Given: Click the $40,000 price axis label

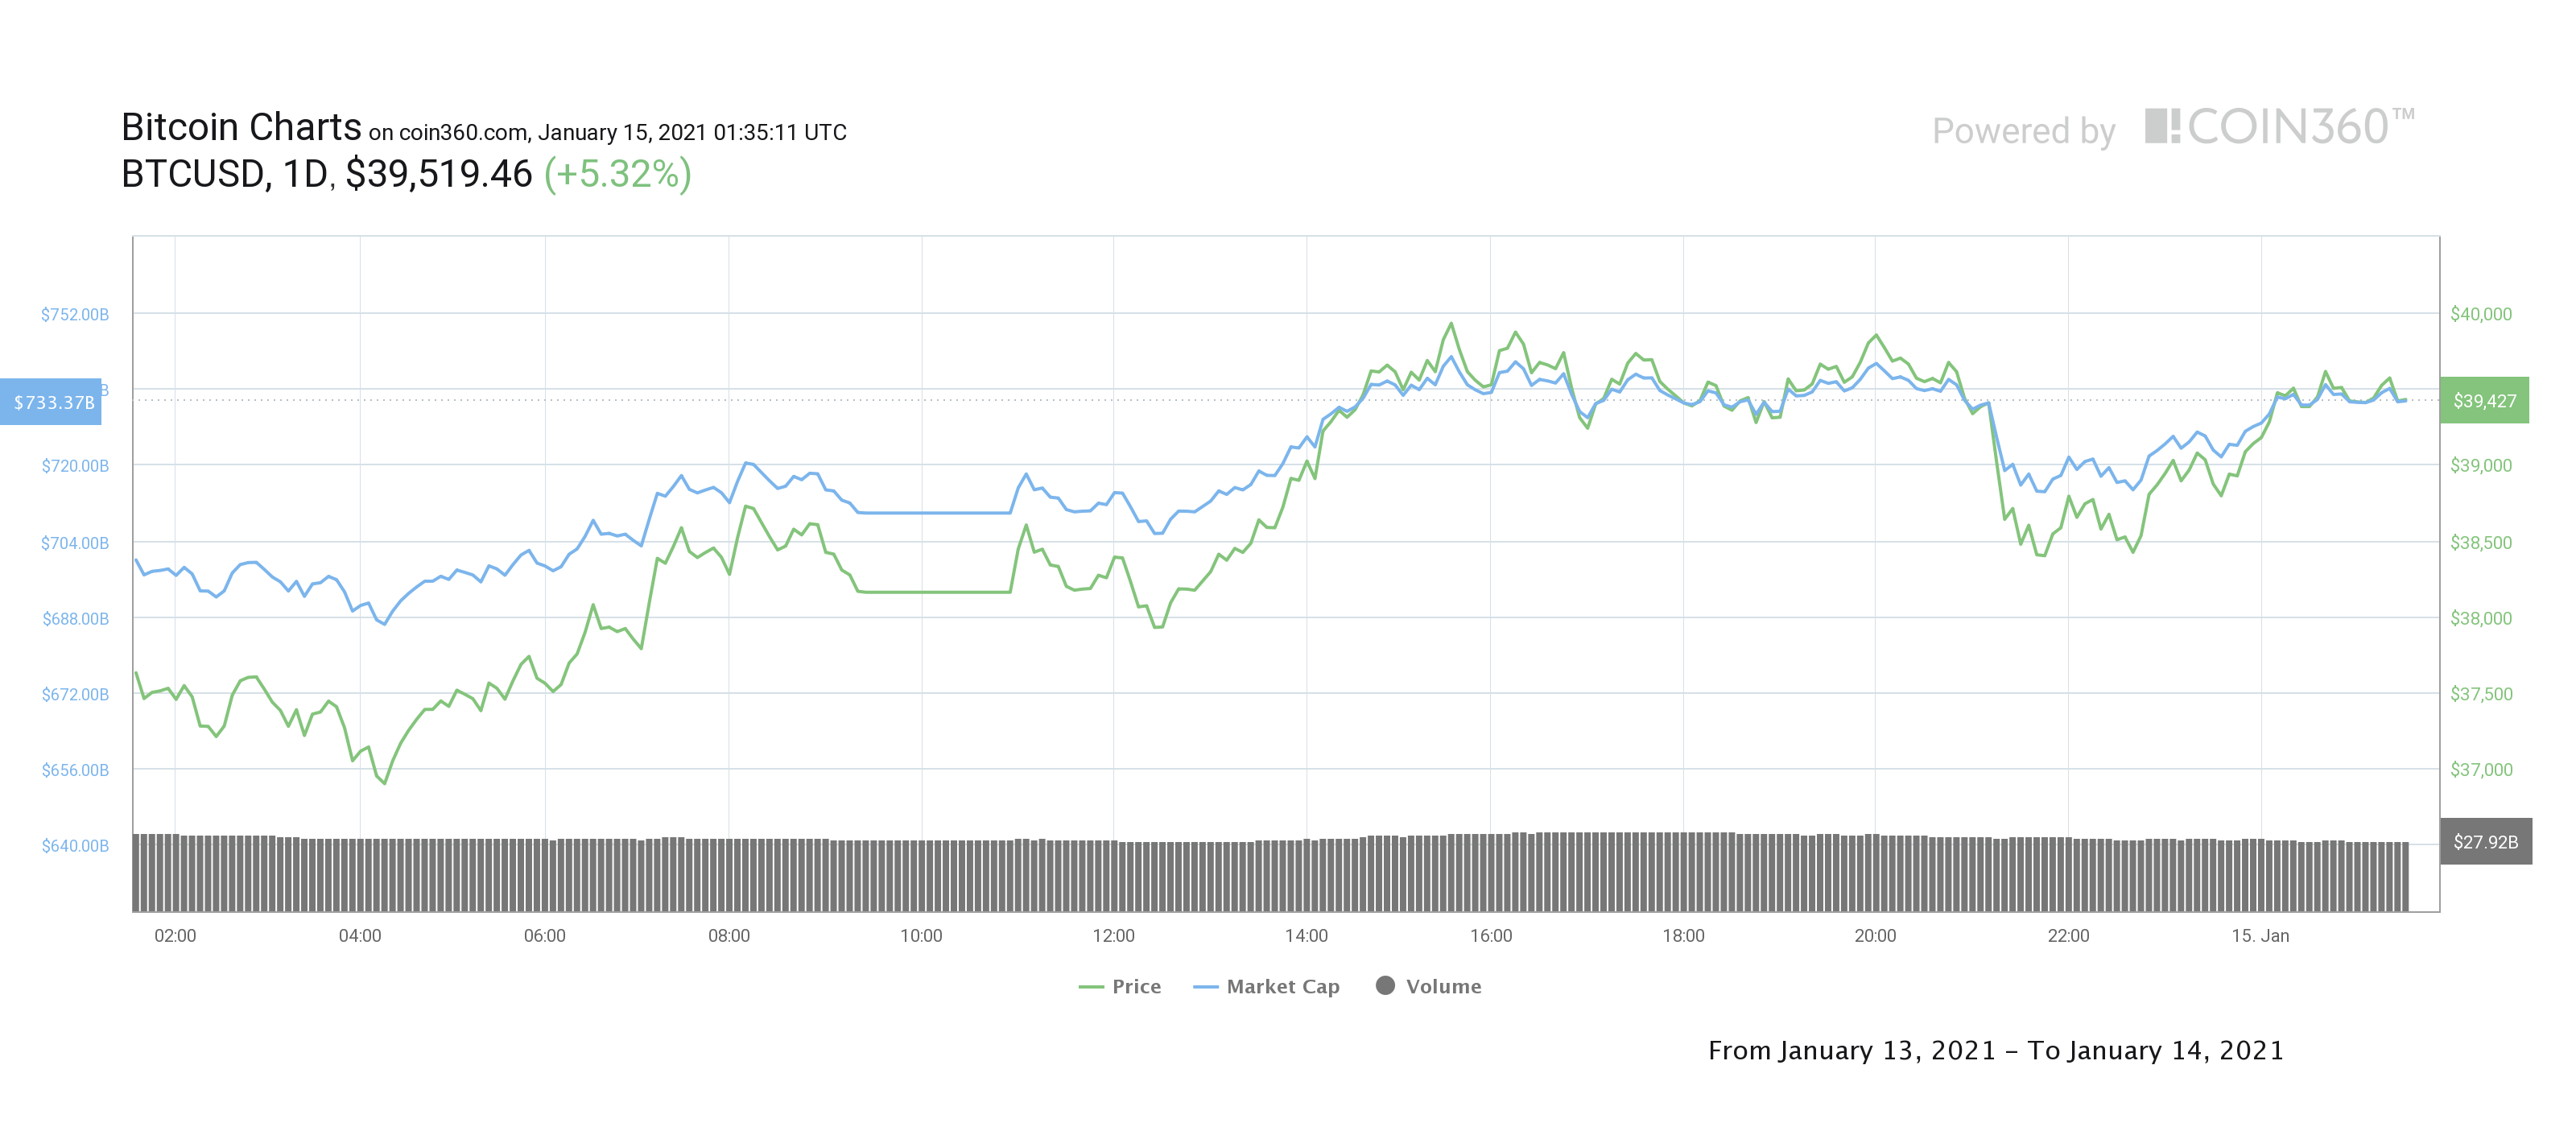Looking at the screenshot, I should click(x=2481, y=314).
